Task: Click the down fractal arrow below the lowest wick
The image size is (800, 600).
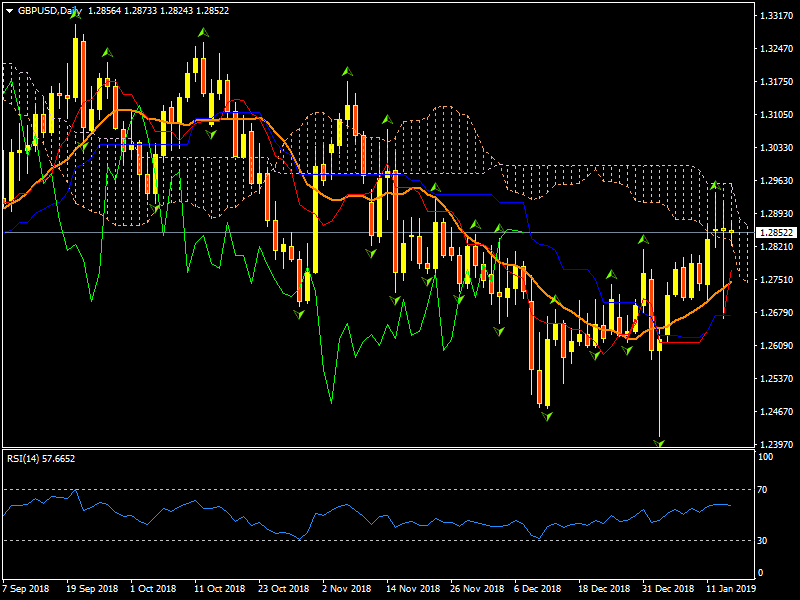Action: coord(660,441)
